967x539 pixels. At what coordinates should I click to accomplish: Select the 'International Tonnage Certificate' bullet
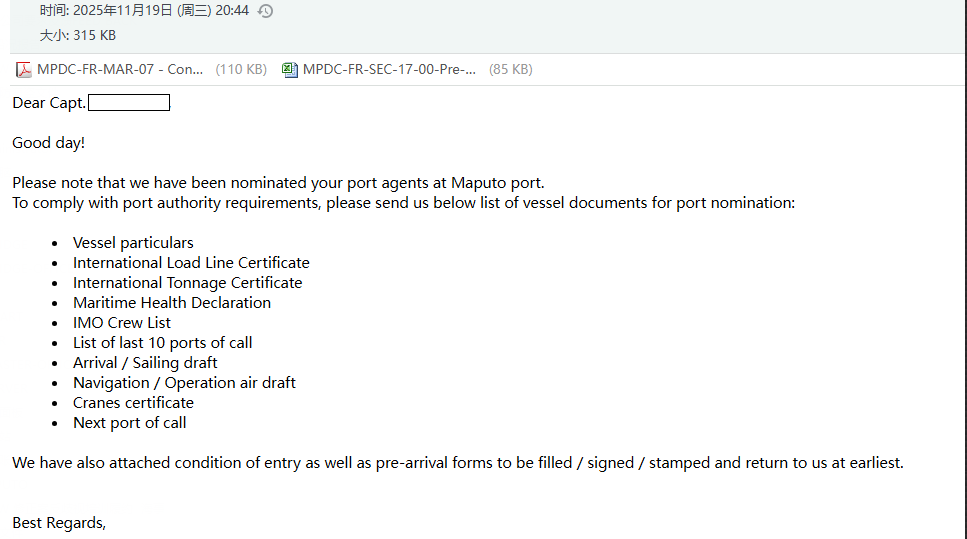[x=187, y=283]
